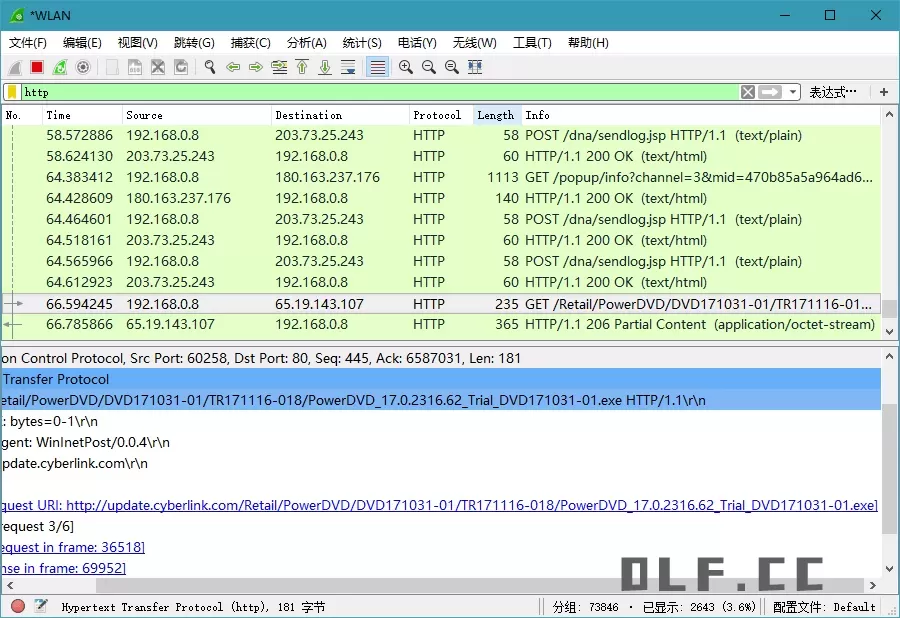Open the recent filters dropdown arrow
Screen dimensions: 900x618
[793, 91]
